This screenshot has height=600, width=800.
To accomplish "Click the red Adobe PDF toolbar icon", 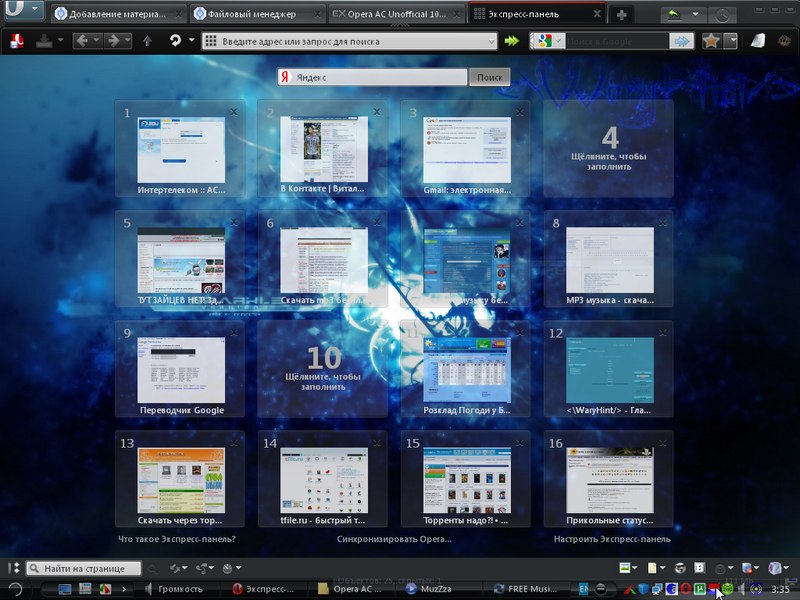I will click(17, 41).
